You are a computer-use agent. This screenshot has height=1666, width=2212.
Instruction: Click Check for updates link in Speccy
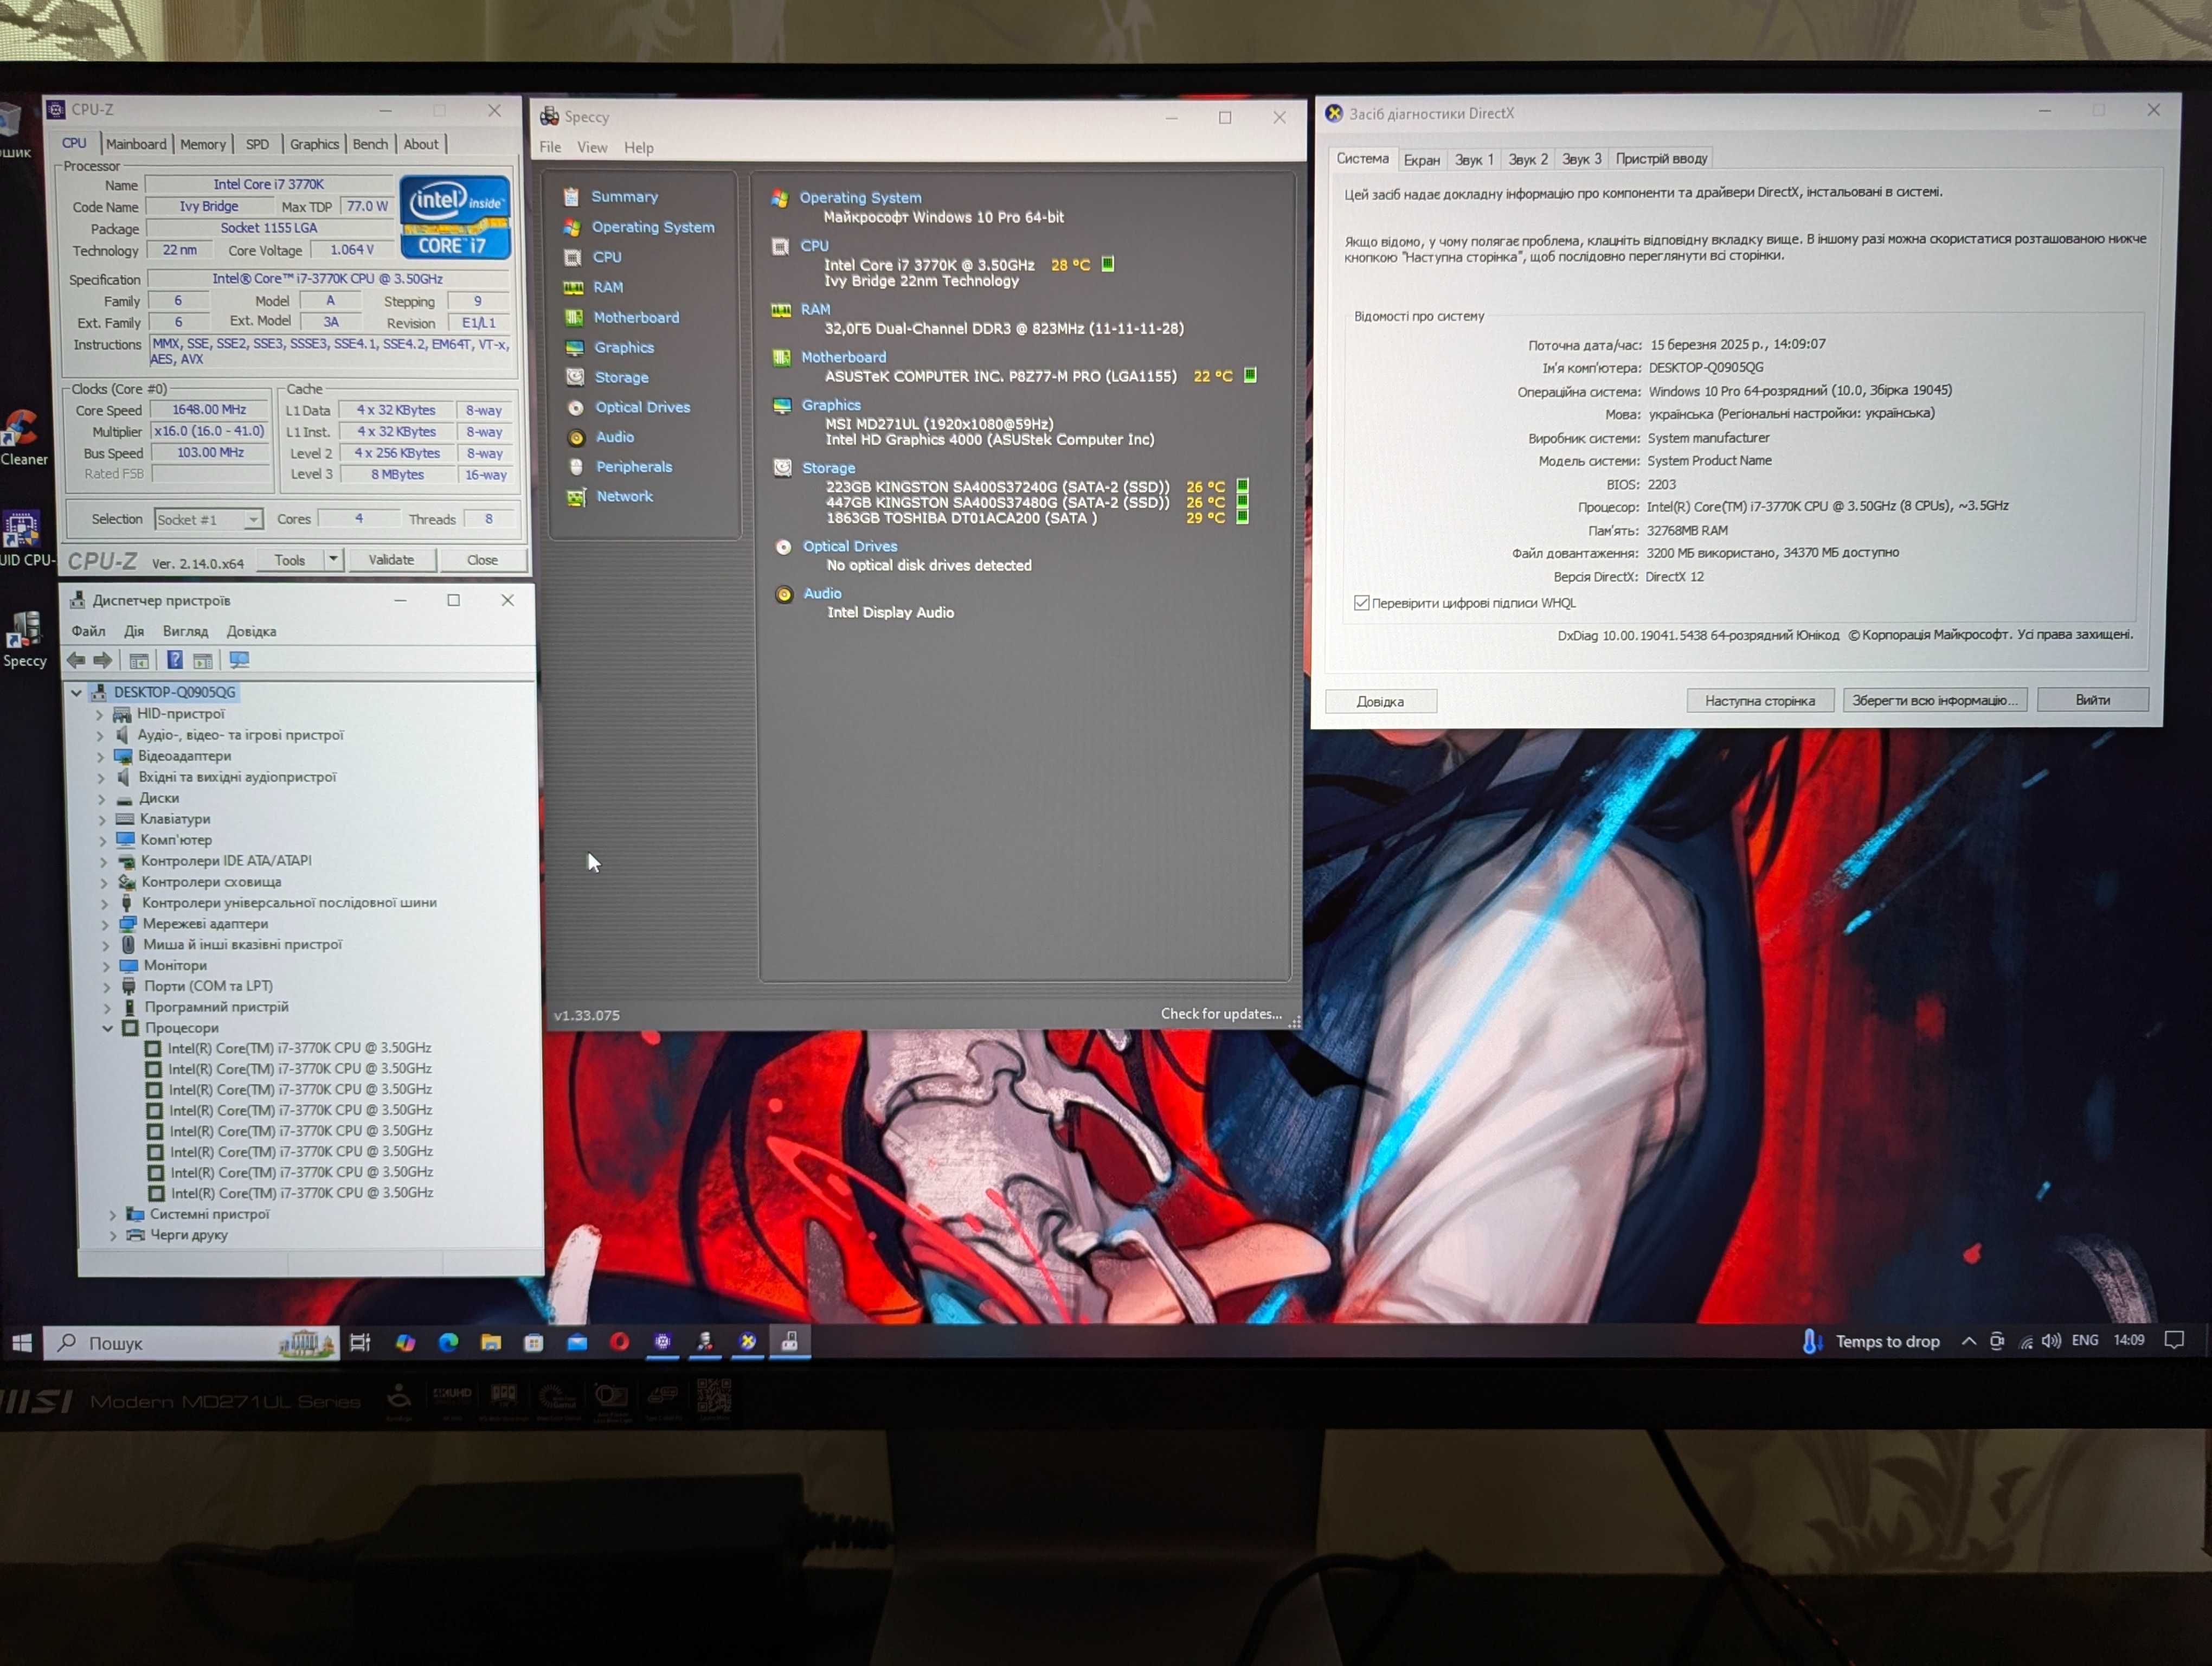[1221, 1013]
